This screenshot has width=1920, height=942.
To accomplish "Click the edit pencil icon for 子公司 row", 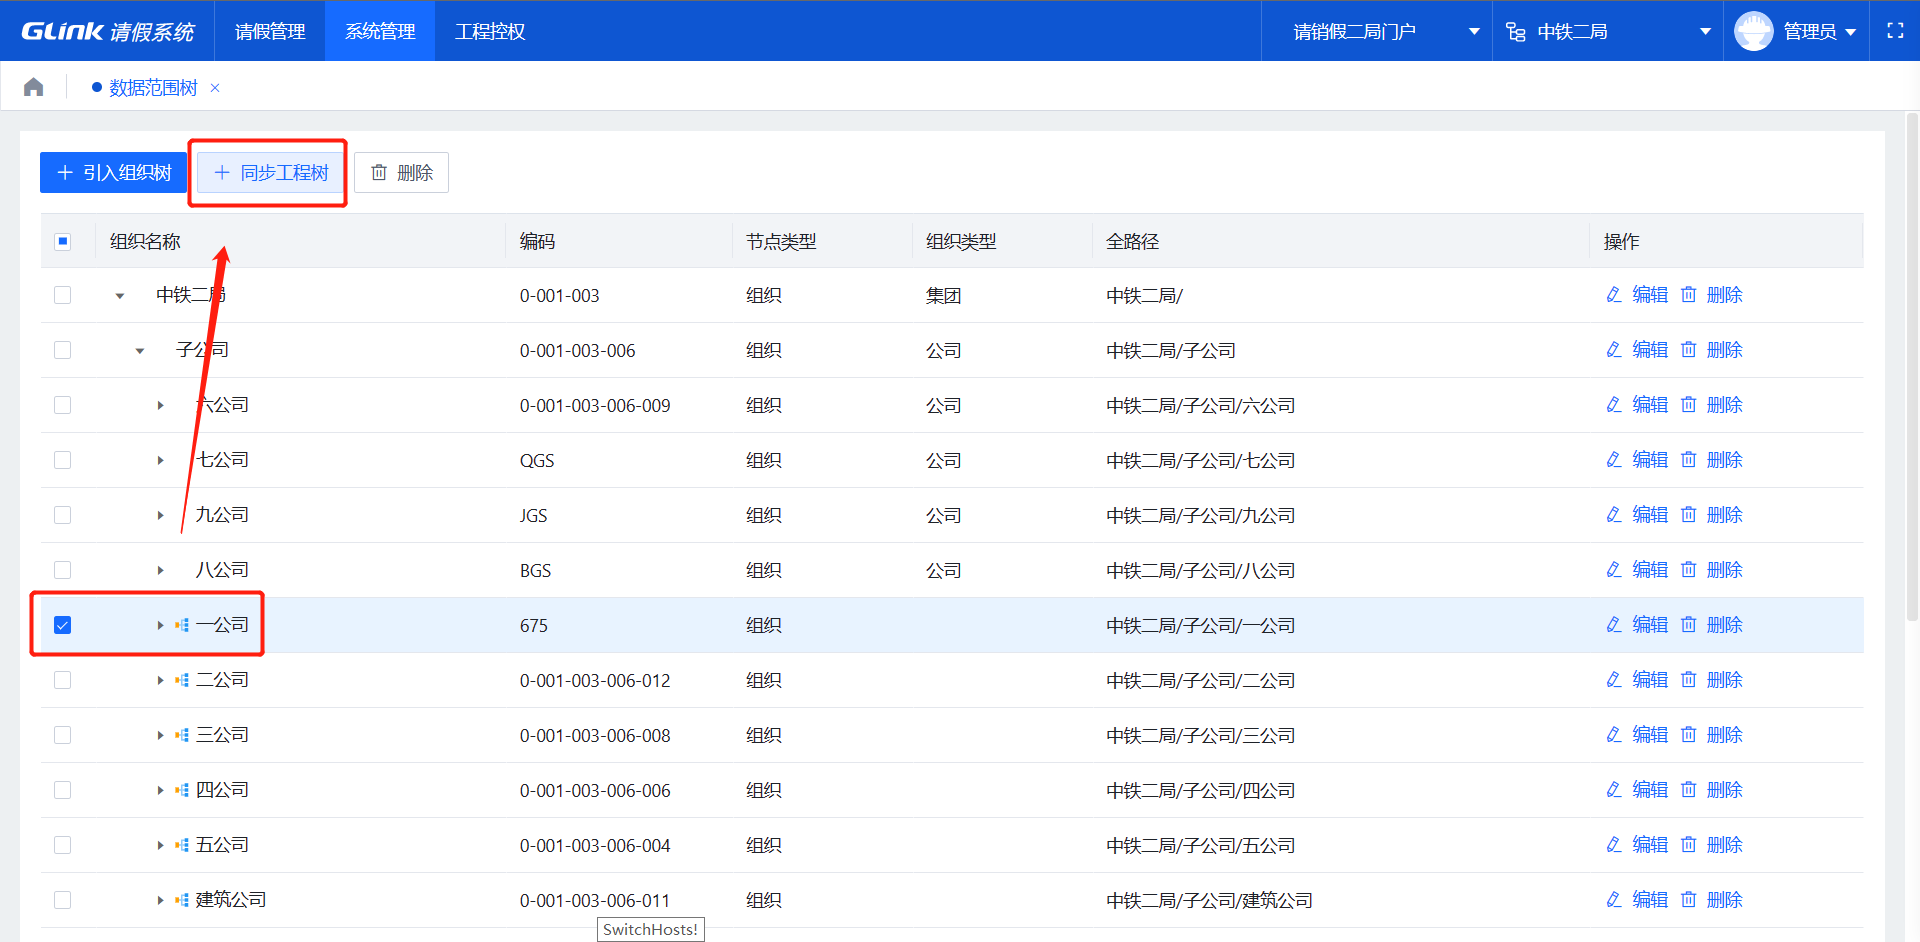I will coord(1613,350).
